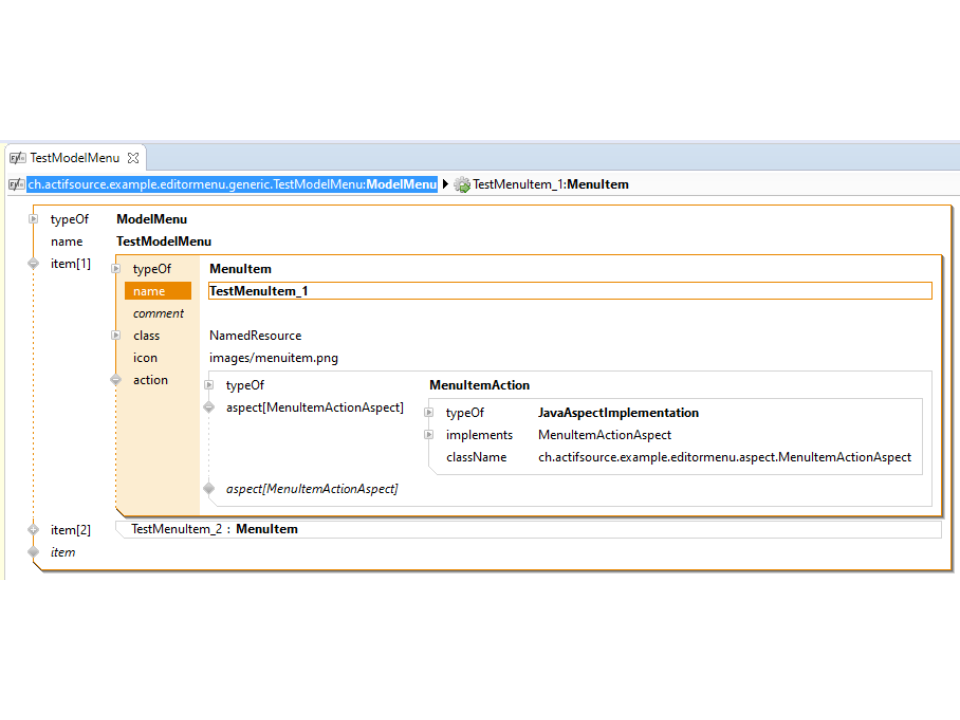
Task: Click the diamond handle beside the empty italic item
Action: pos(33,552)
